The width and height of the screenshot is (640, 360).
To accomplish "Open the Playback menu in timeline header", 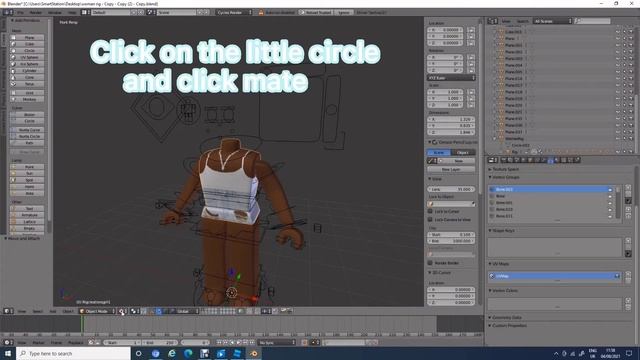I will pos(76,342).
